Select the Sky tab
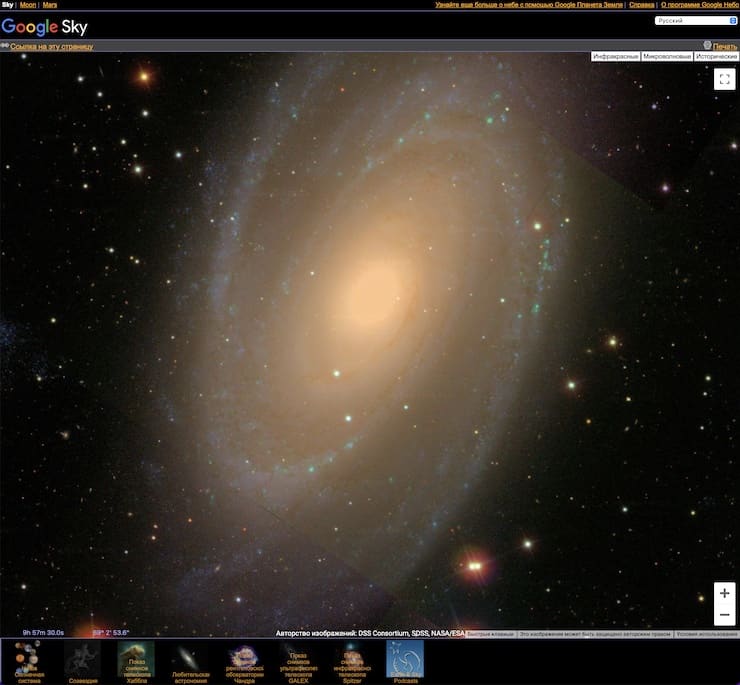The image size is (740, 685). coord(7,5)
